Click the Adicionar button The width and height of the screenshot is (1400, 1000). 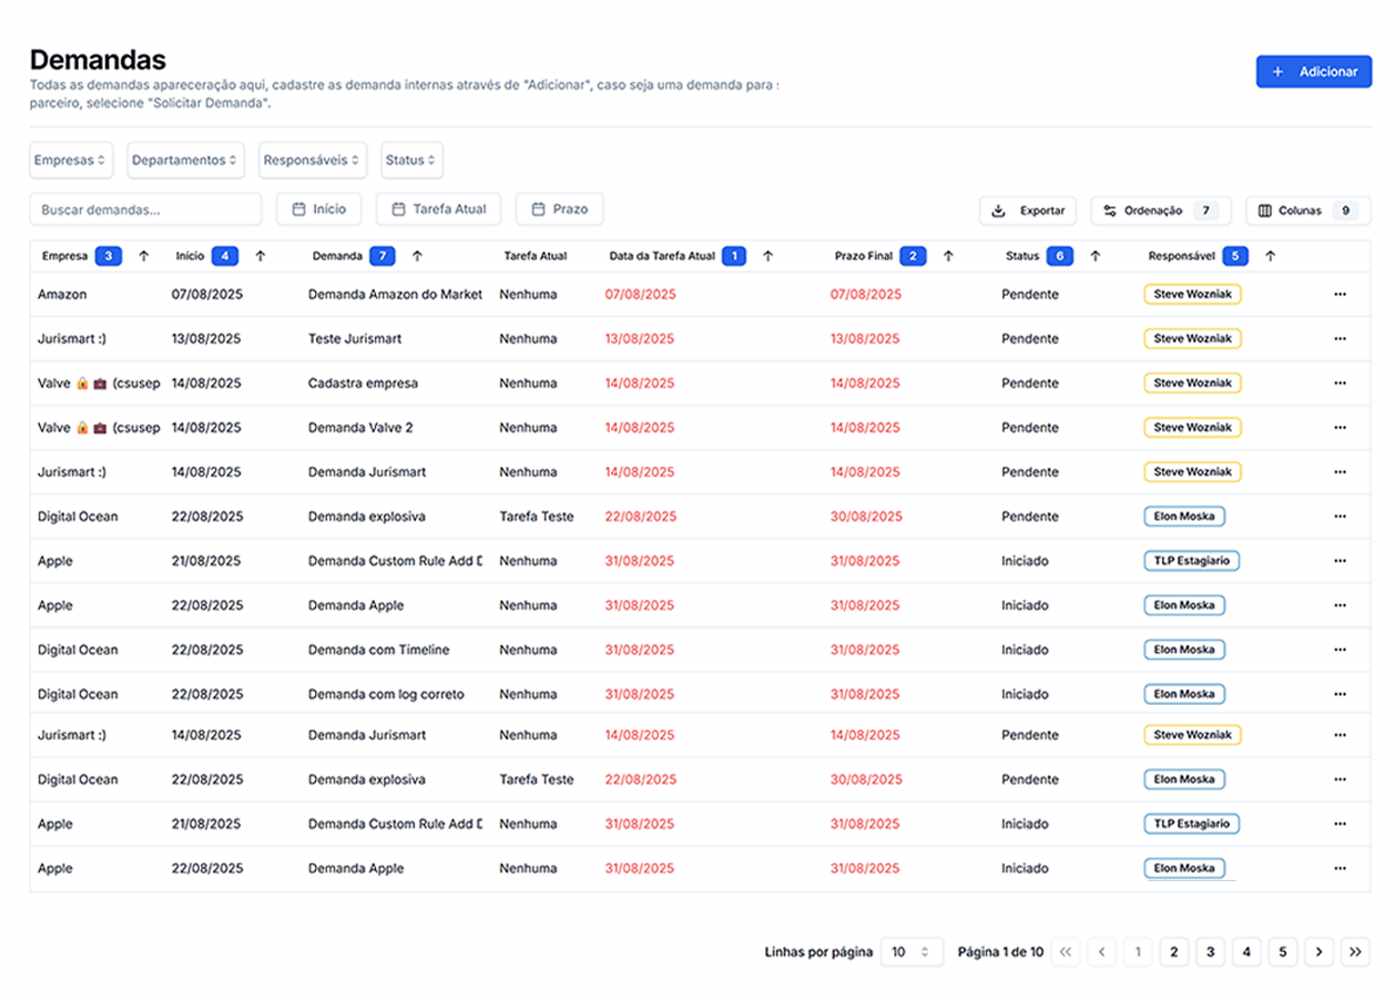coord(1313,71)
